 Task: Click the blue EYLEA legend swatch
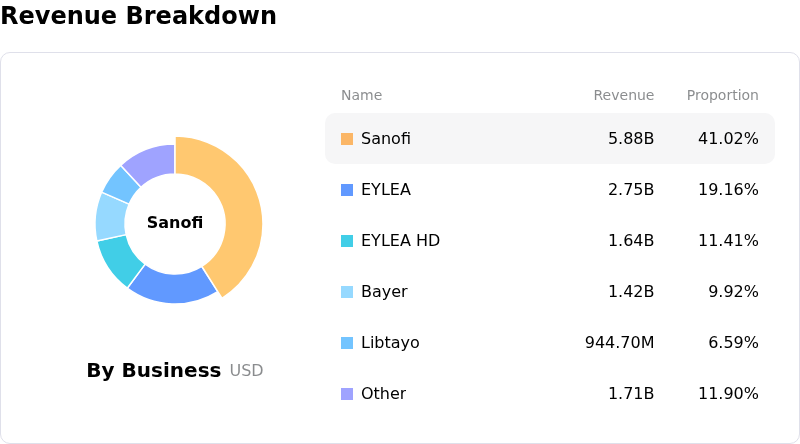click(x=347, y=190)
